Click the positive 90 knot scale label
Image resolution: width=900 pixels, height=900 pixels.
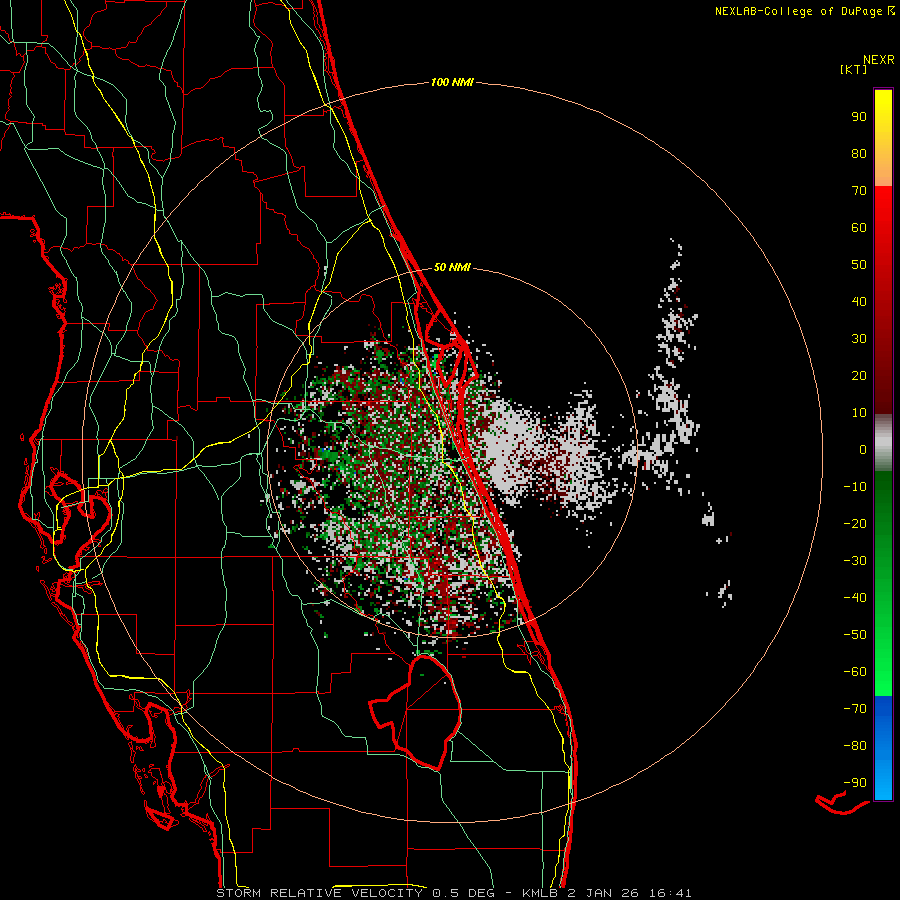tap(859, 117)
